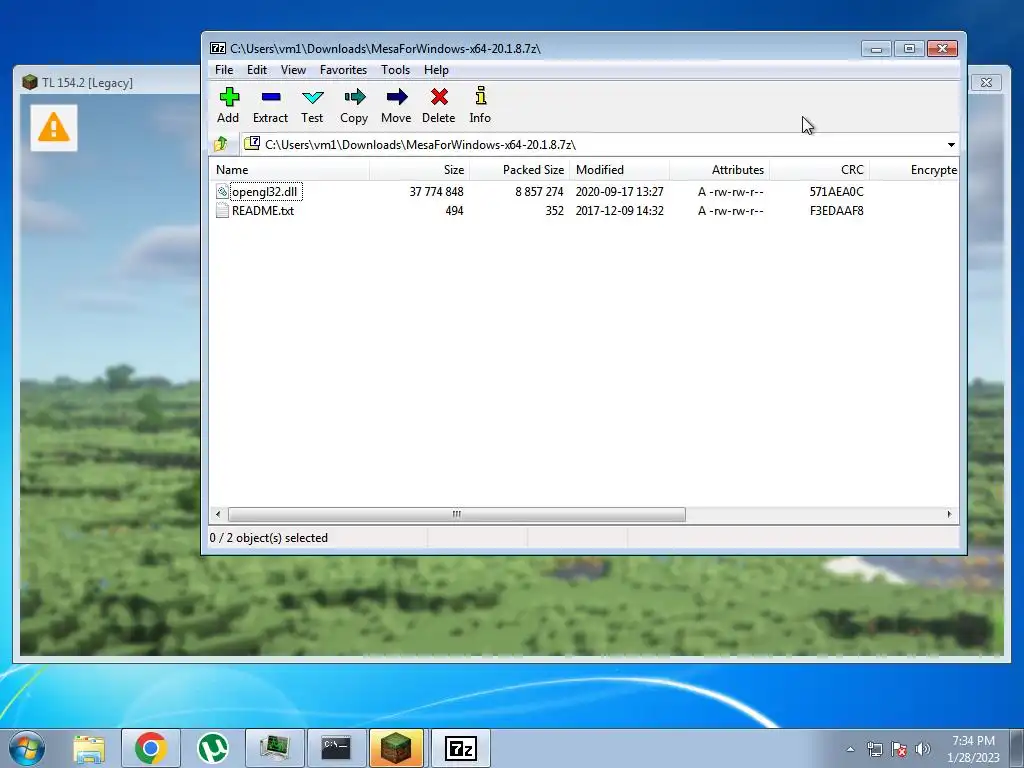Open Action Center flag tray icon
Image resolution: width=1024 pixels, height=768 pixels.
(x=899, y=749)
